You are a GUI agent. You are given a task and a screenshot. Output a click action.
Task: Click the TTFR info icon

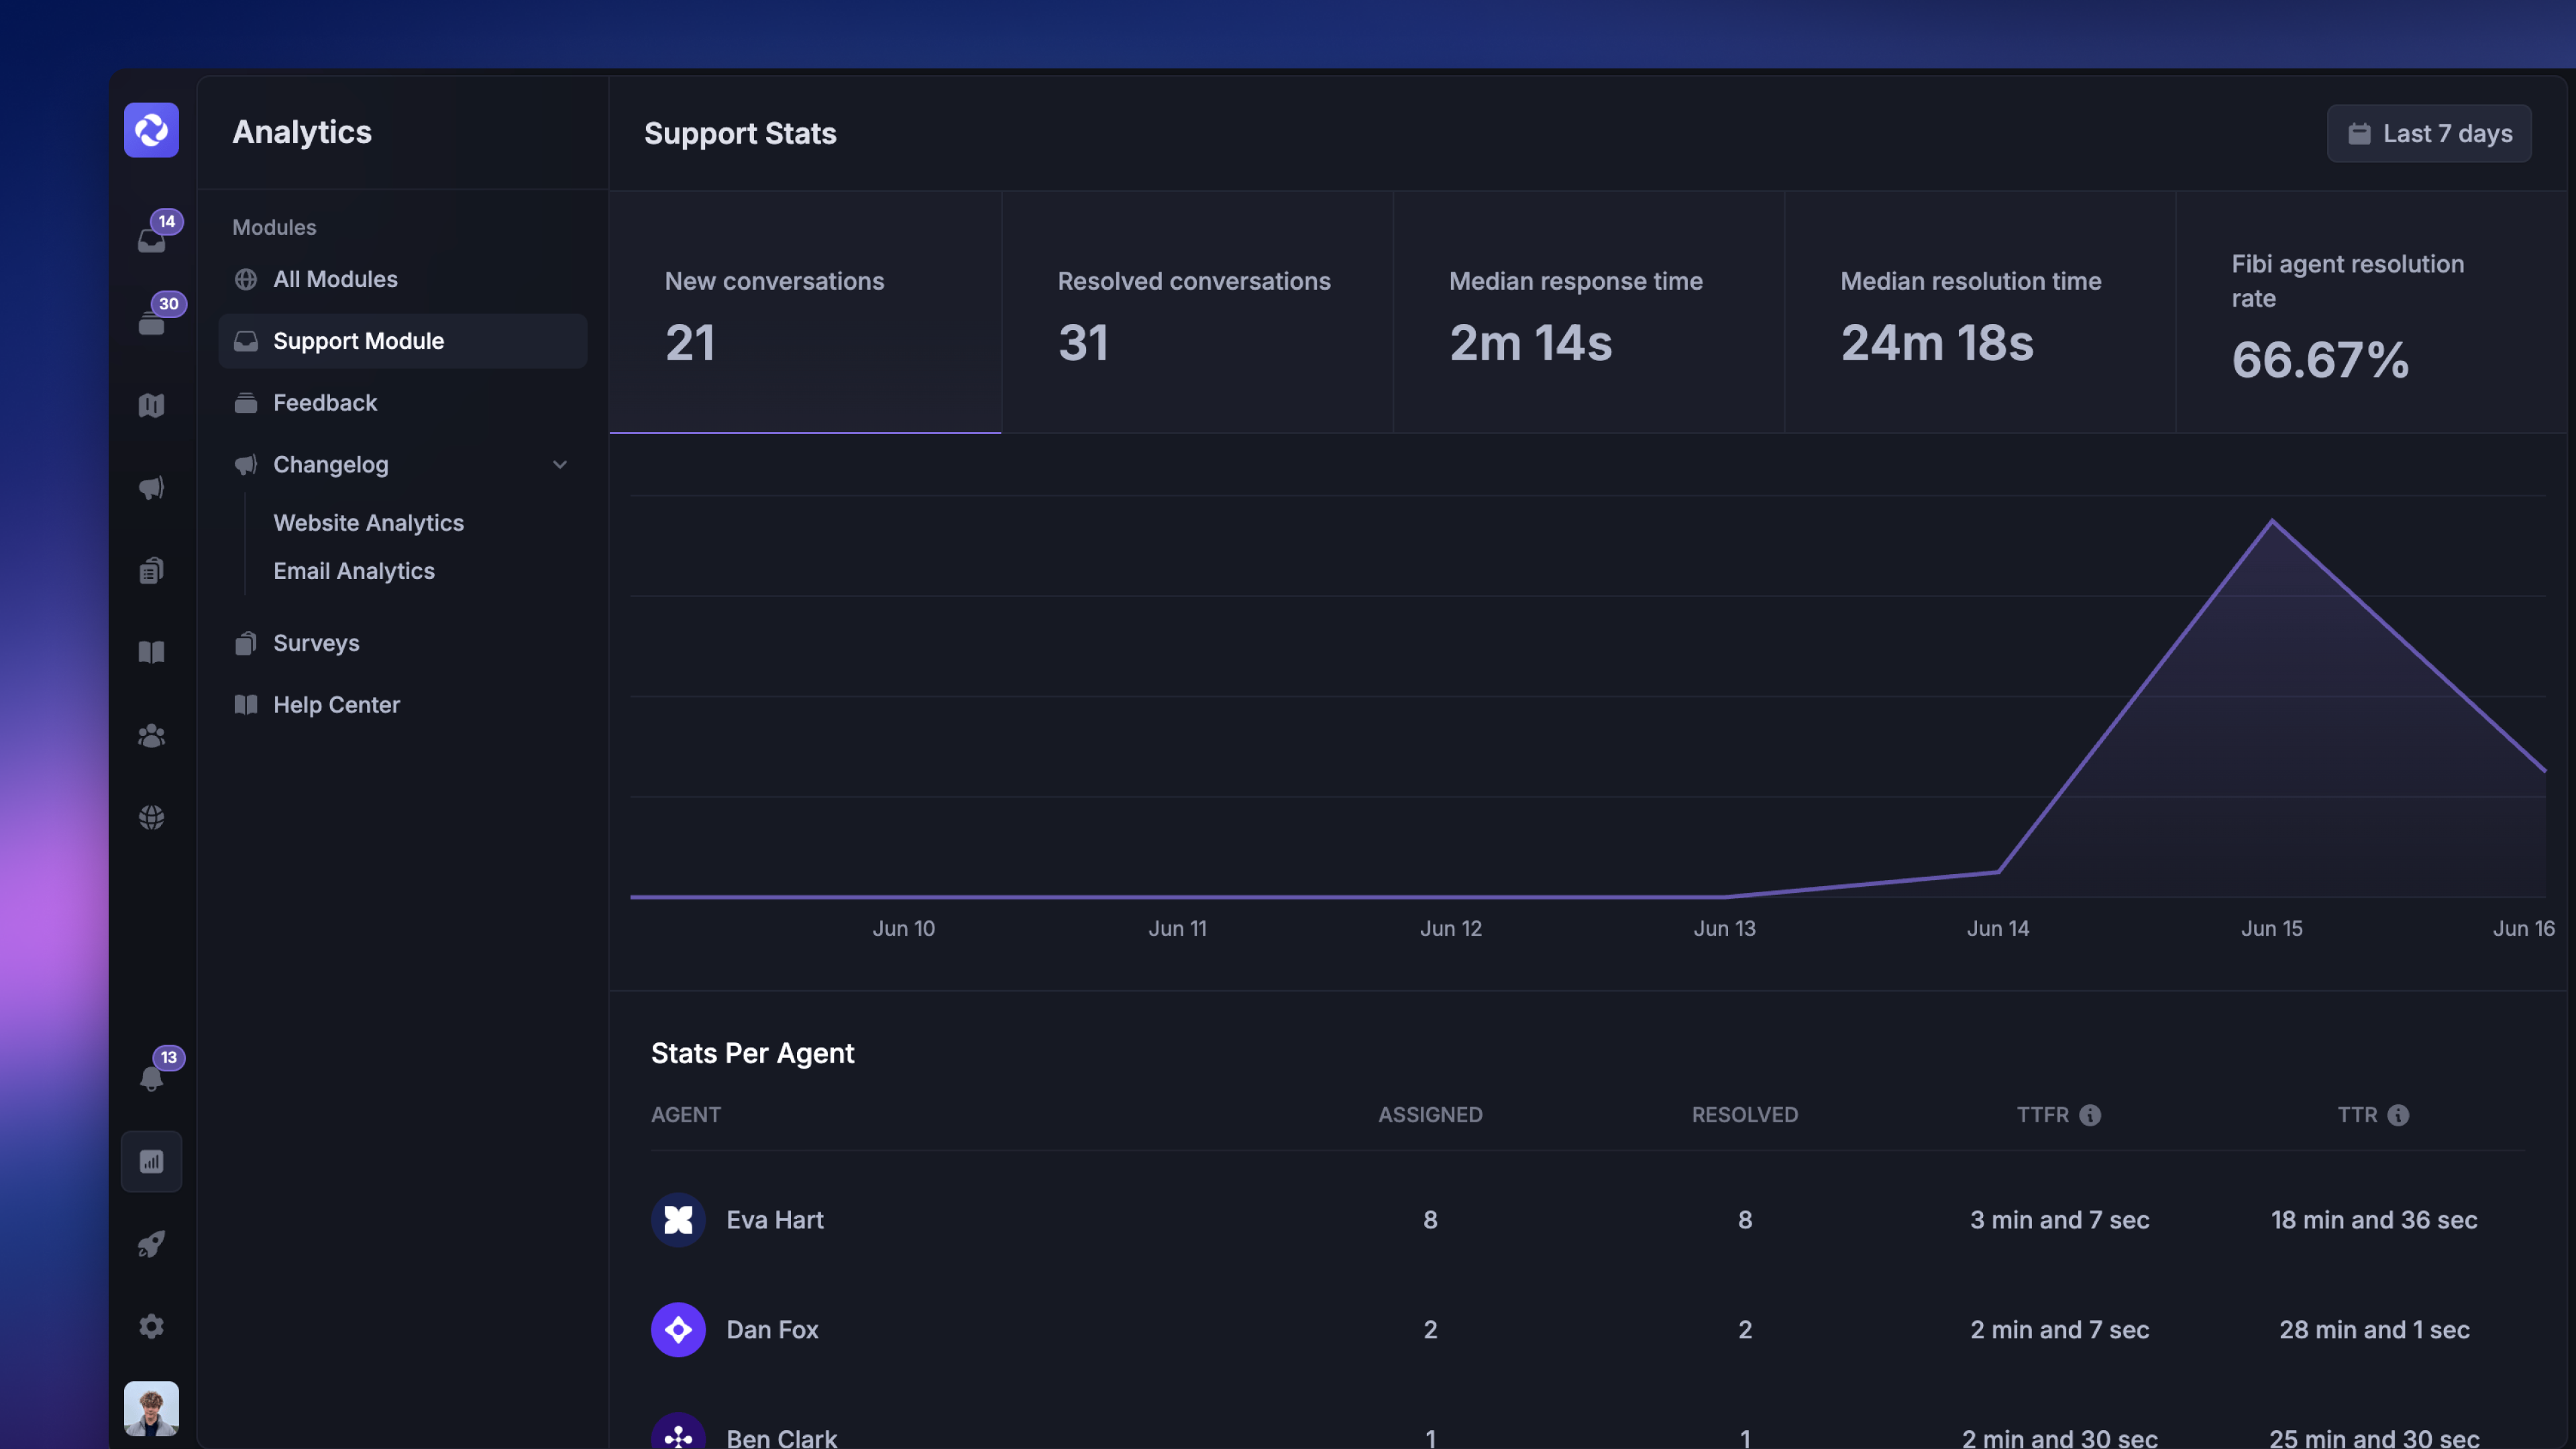pos(2090,1115)
